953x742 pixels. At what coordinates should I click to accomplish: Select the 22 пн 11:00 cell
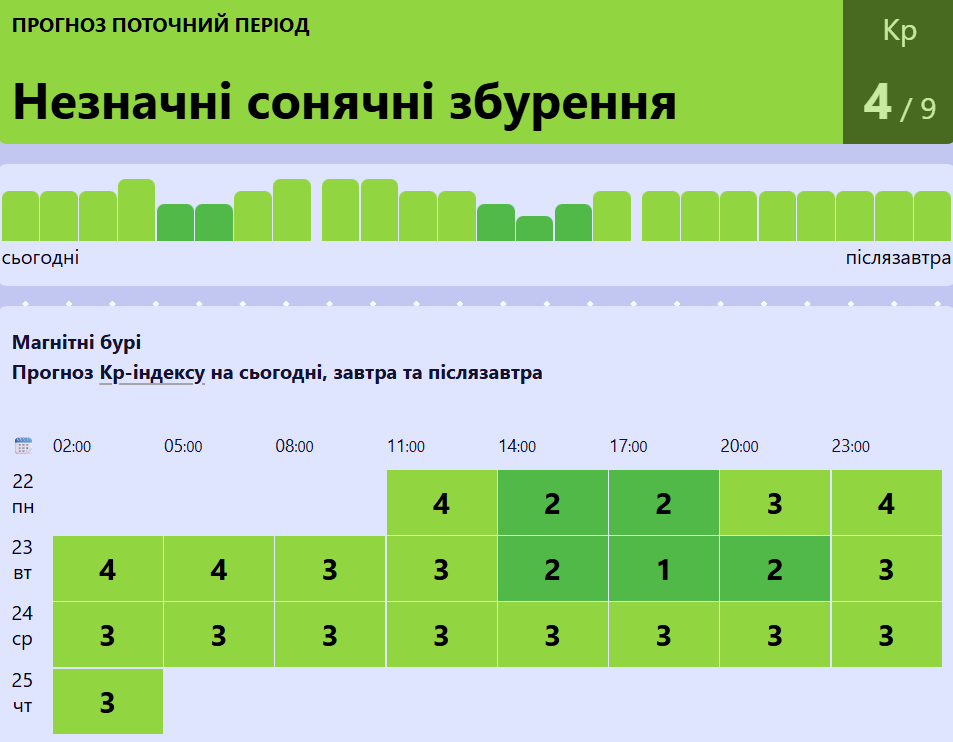pyautogui.click(x=441, y=503)
